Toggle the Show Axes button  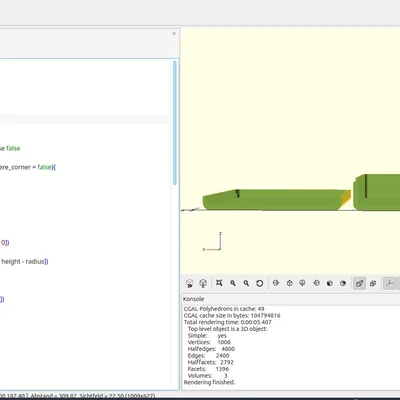coord(389,283)
